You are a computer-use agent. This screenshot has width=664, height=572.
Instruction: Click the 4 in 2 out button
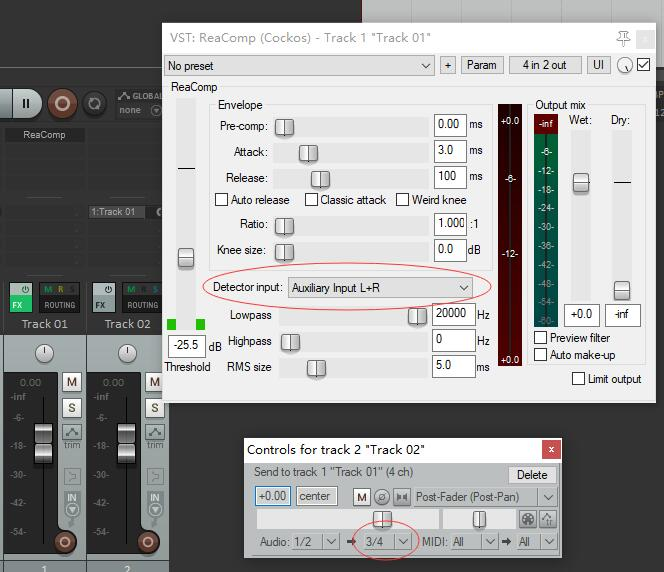point(545,65)
